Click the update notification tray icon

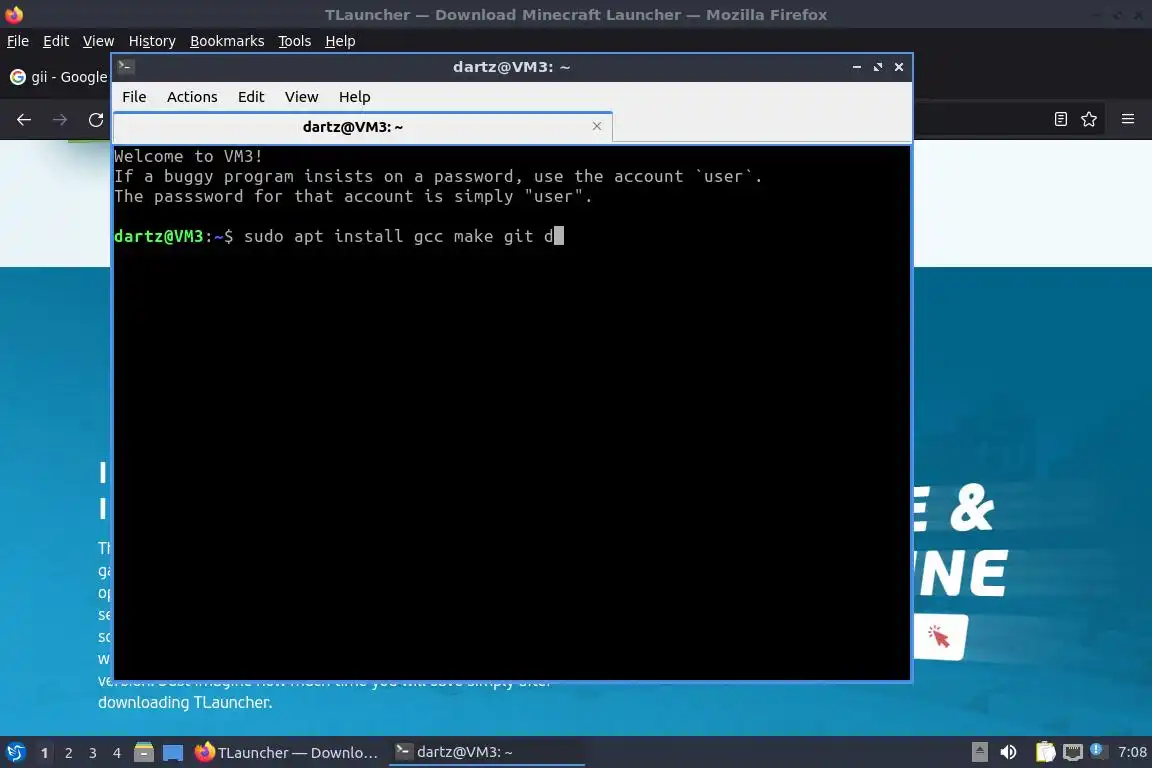click(1096, 750)
